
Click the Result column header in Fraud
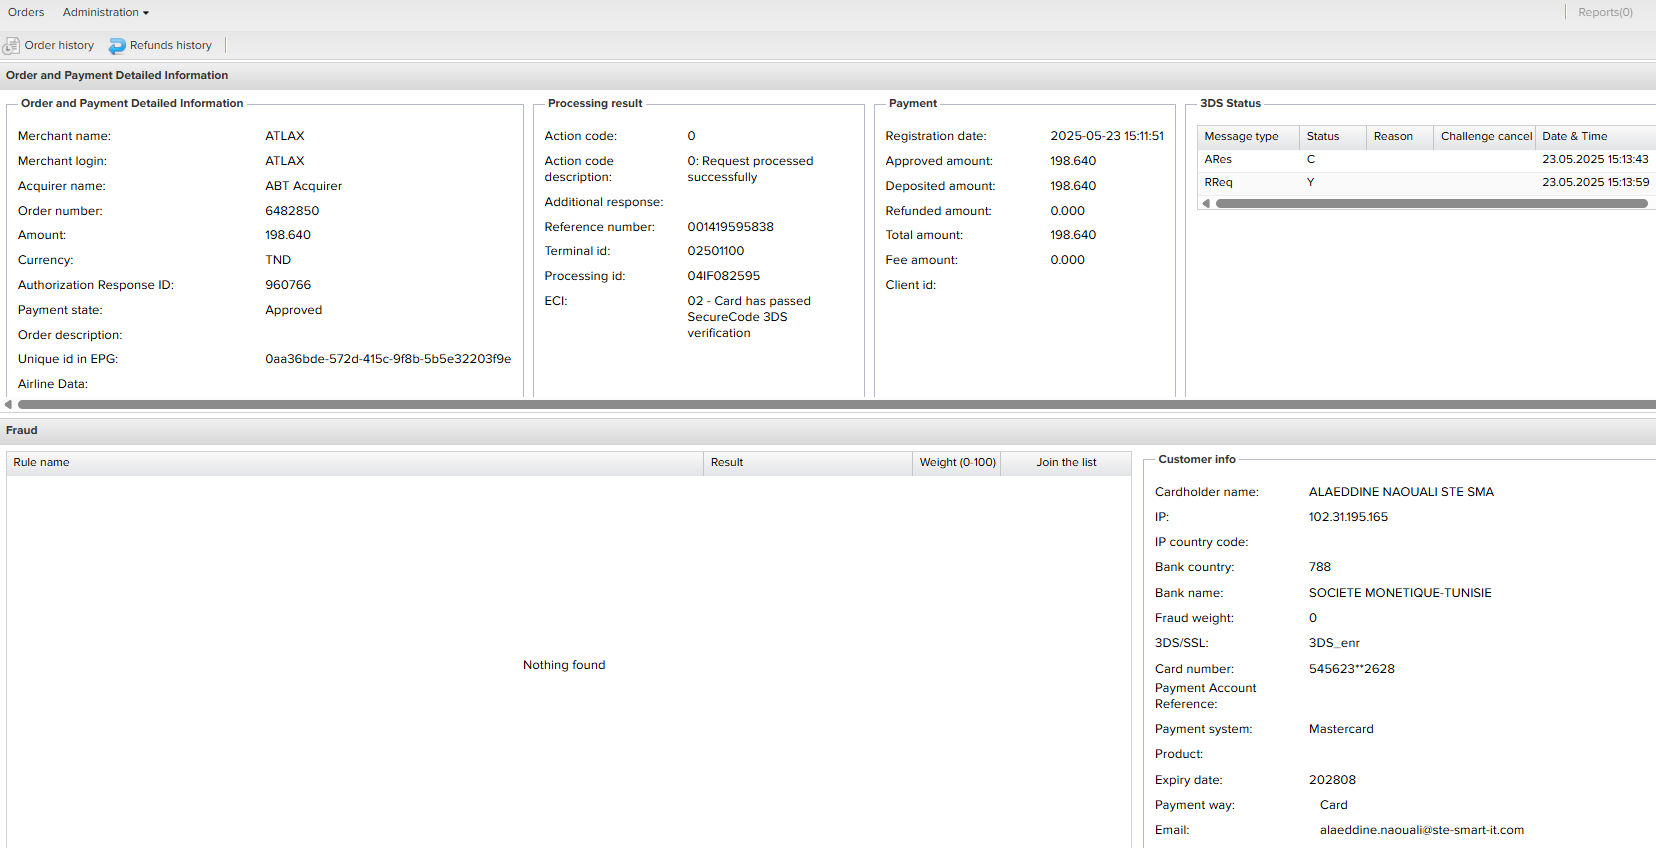(x=727, y=463)
